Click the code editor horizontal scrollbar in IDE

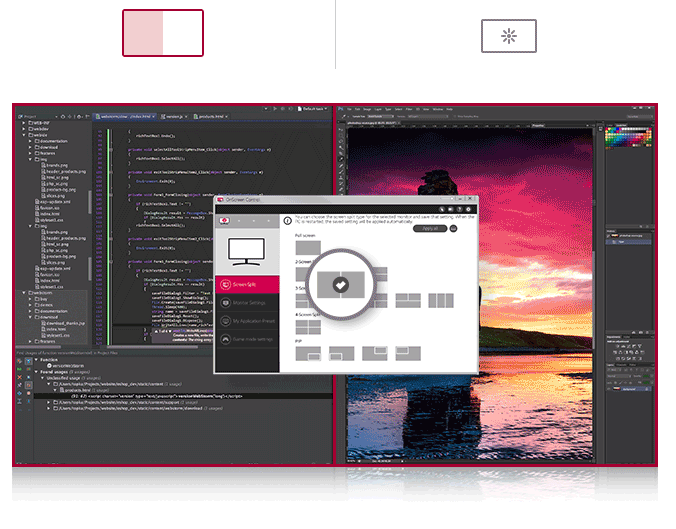153,347
